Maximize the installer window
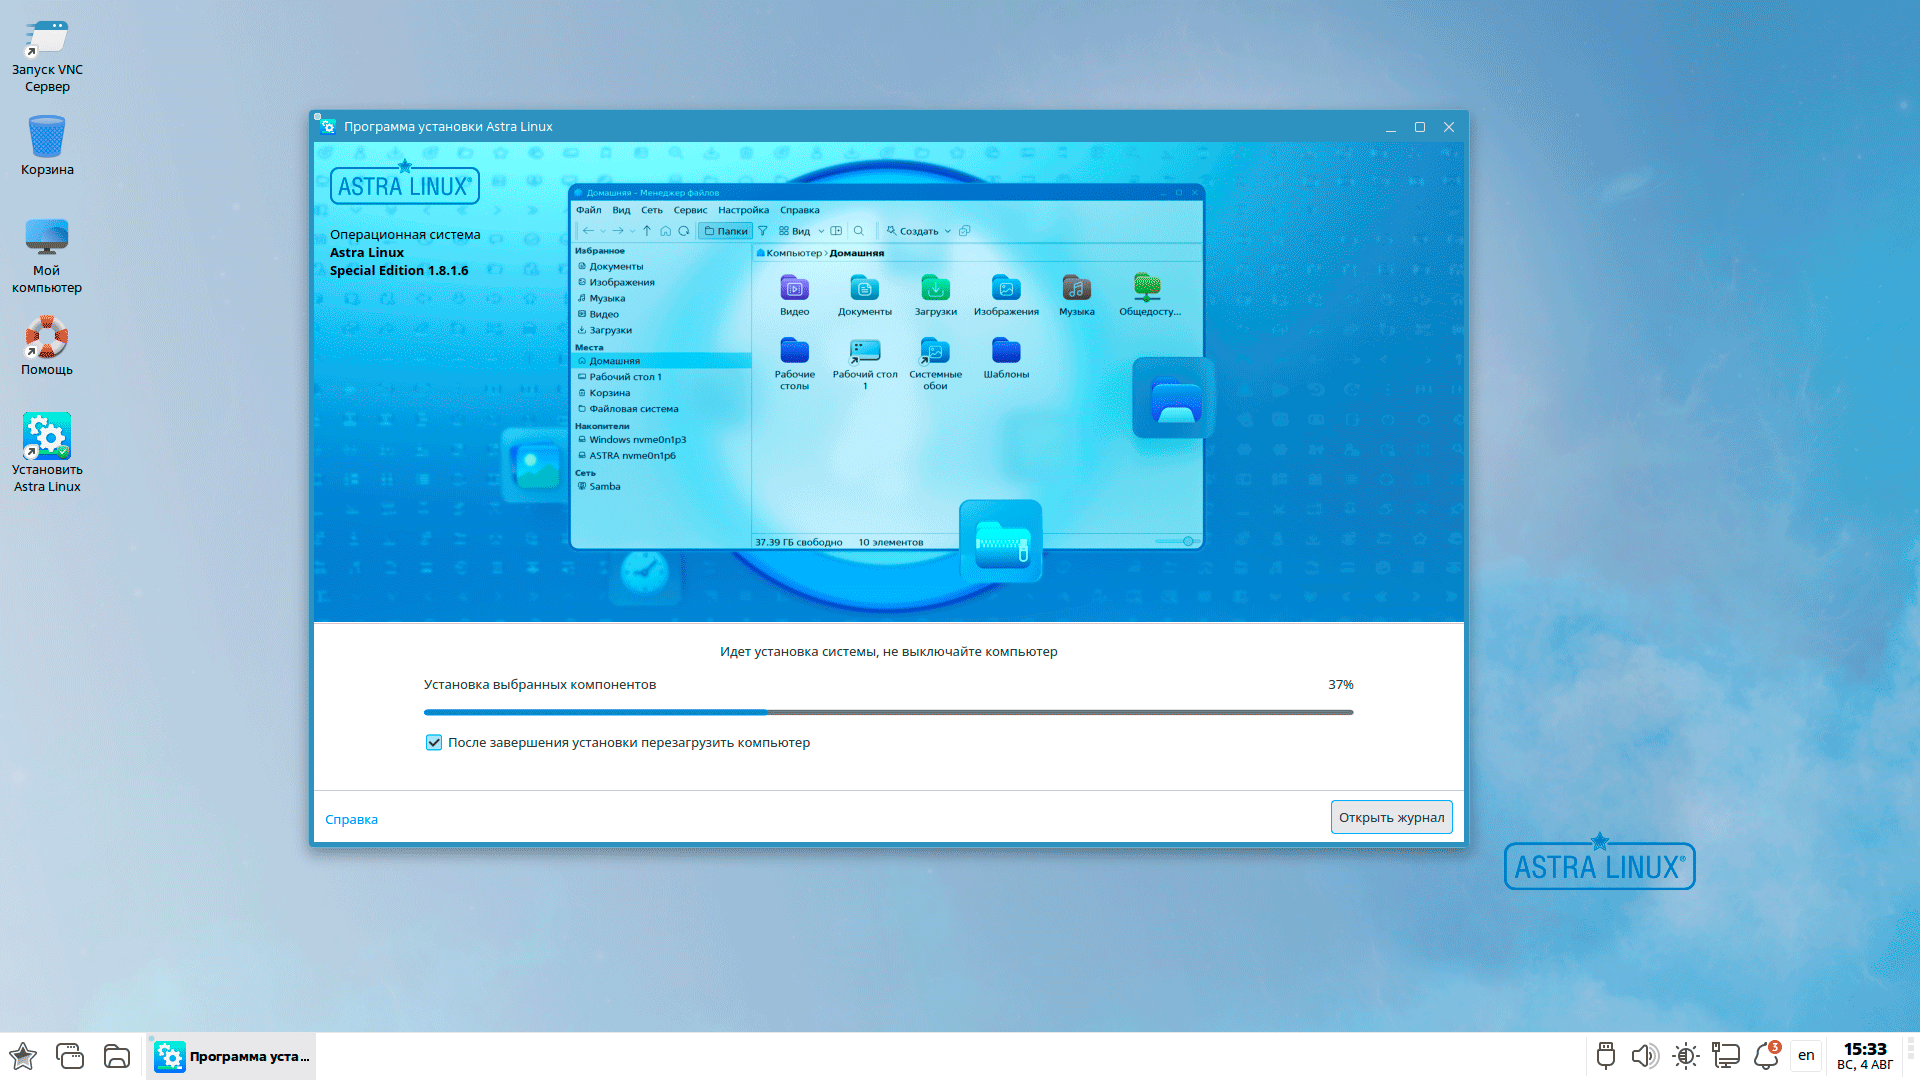1920x1080 pixels. pos(1419,127)
